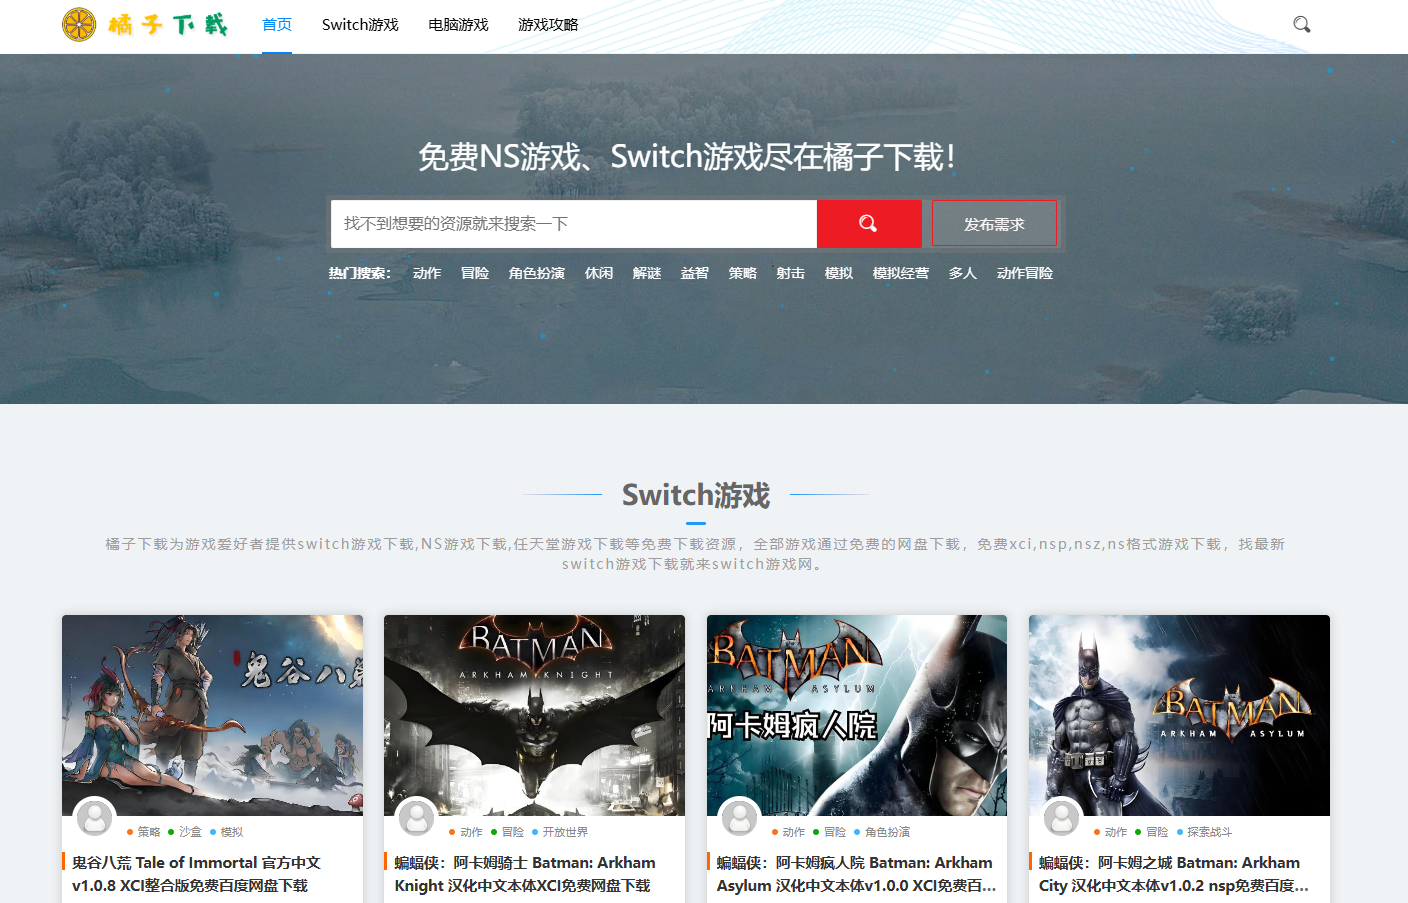Open 蝙蝠侠：阿卡姆骑士 title link
The image size is (1408, 903).
[x=525, y=874]
